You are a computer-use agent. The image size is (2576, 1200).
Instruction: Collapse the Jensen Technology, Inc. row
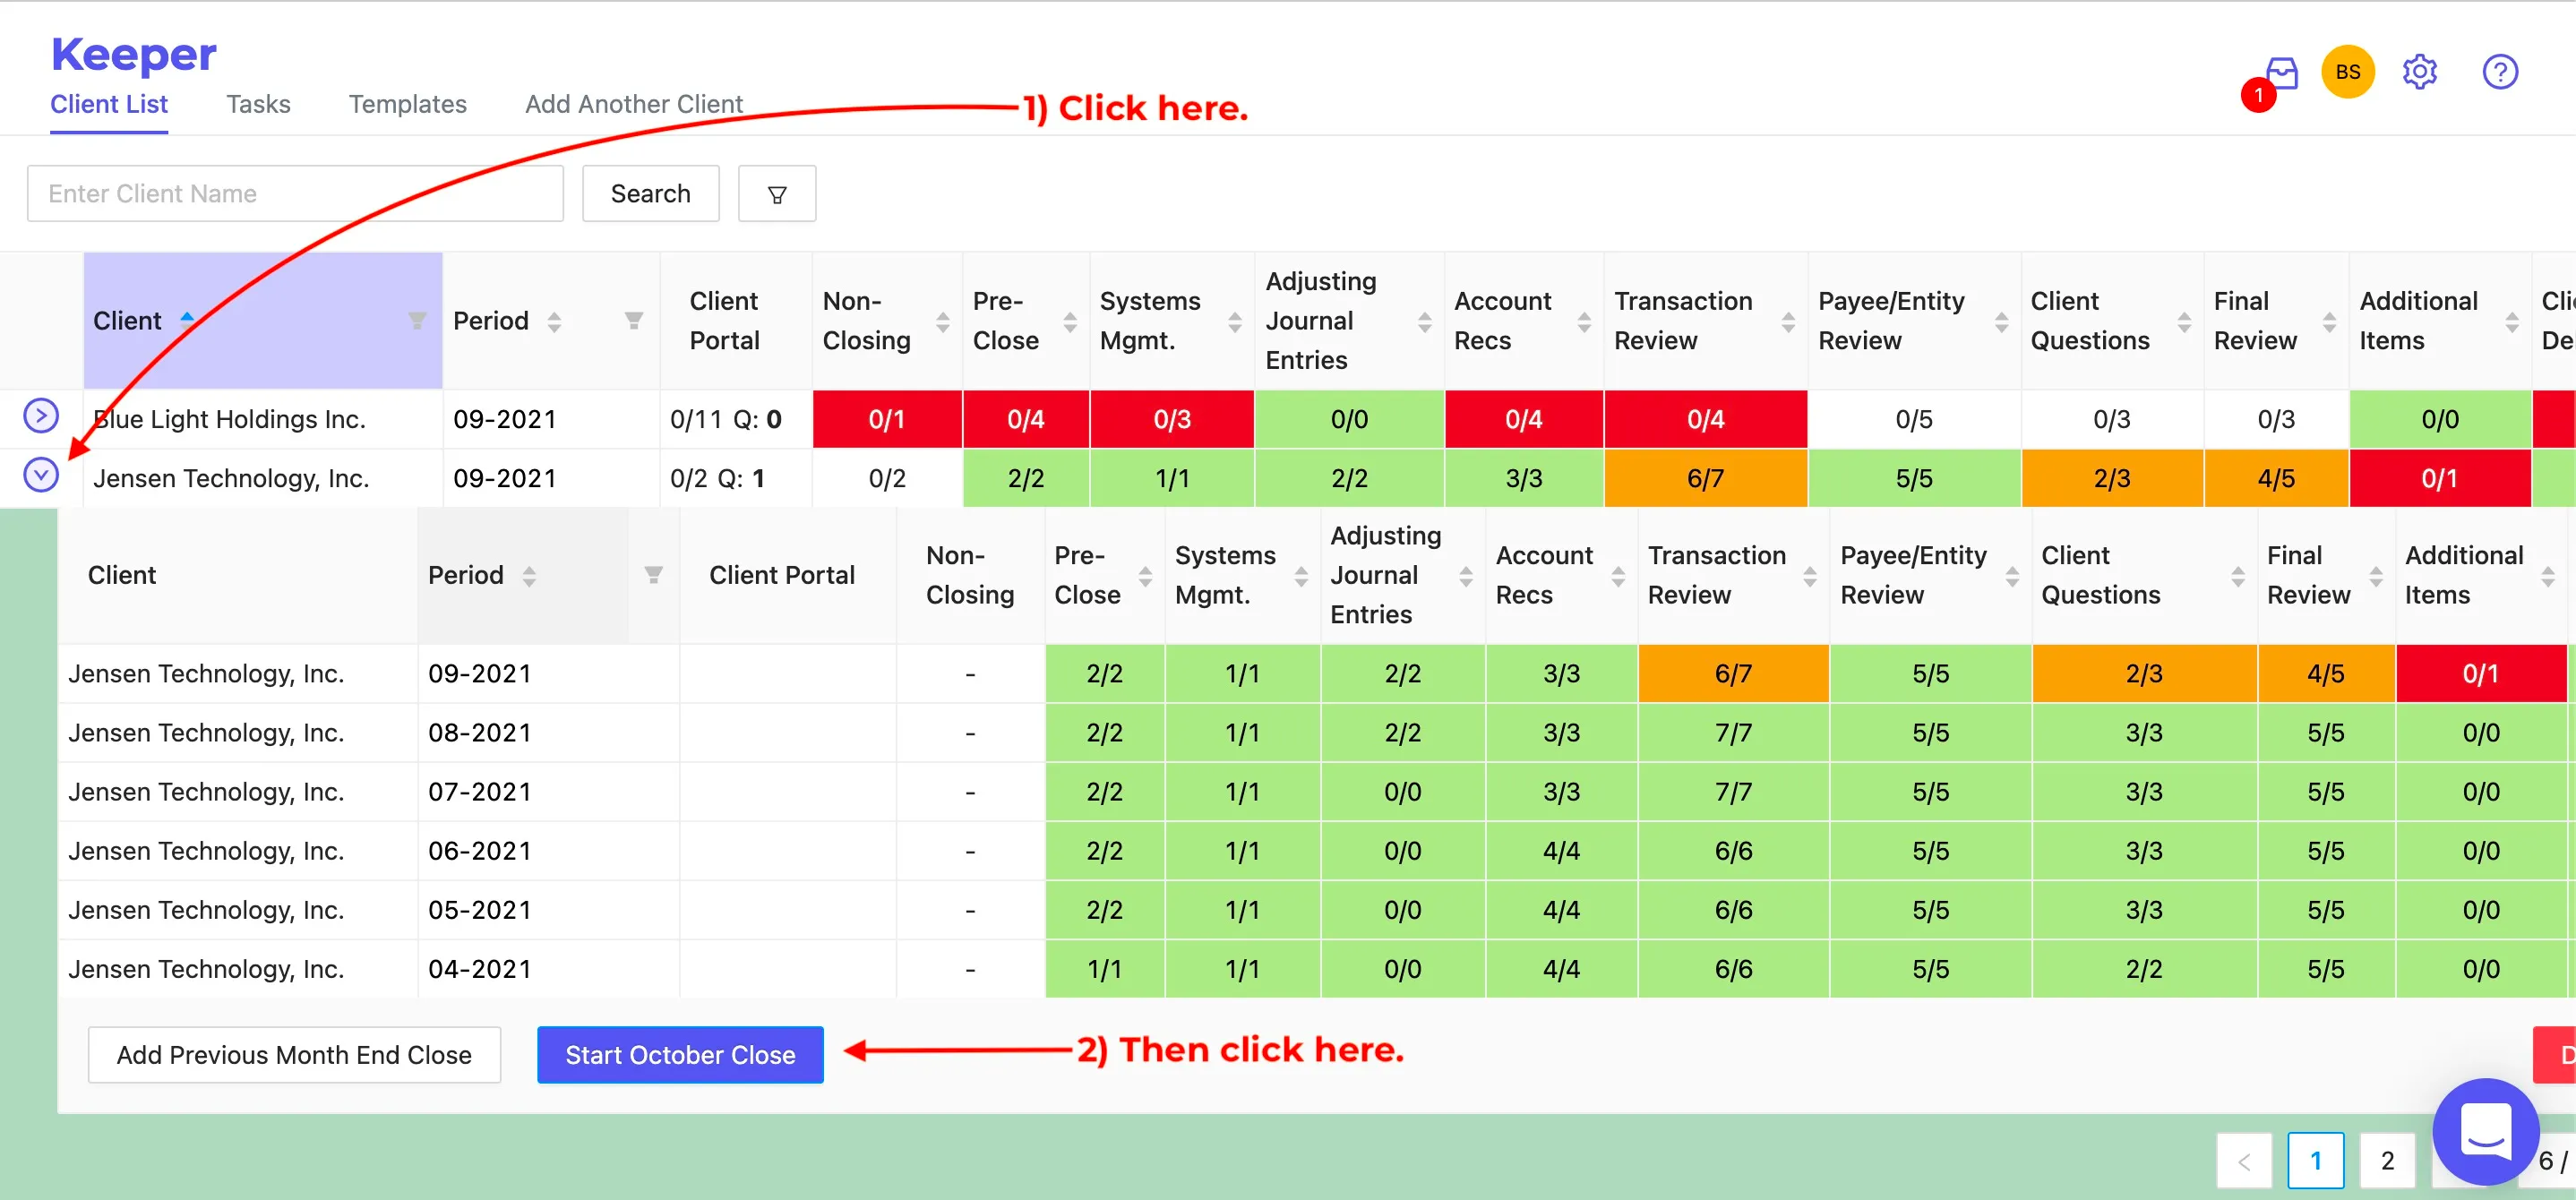[41, 475]
